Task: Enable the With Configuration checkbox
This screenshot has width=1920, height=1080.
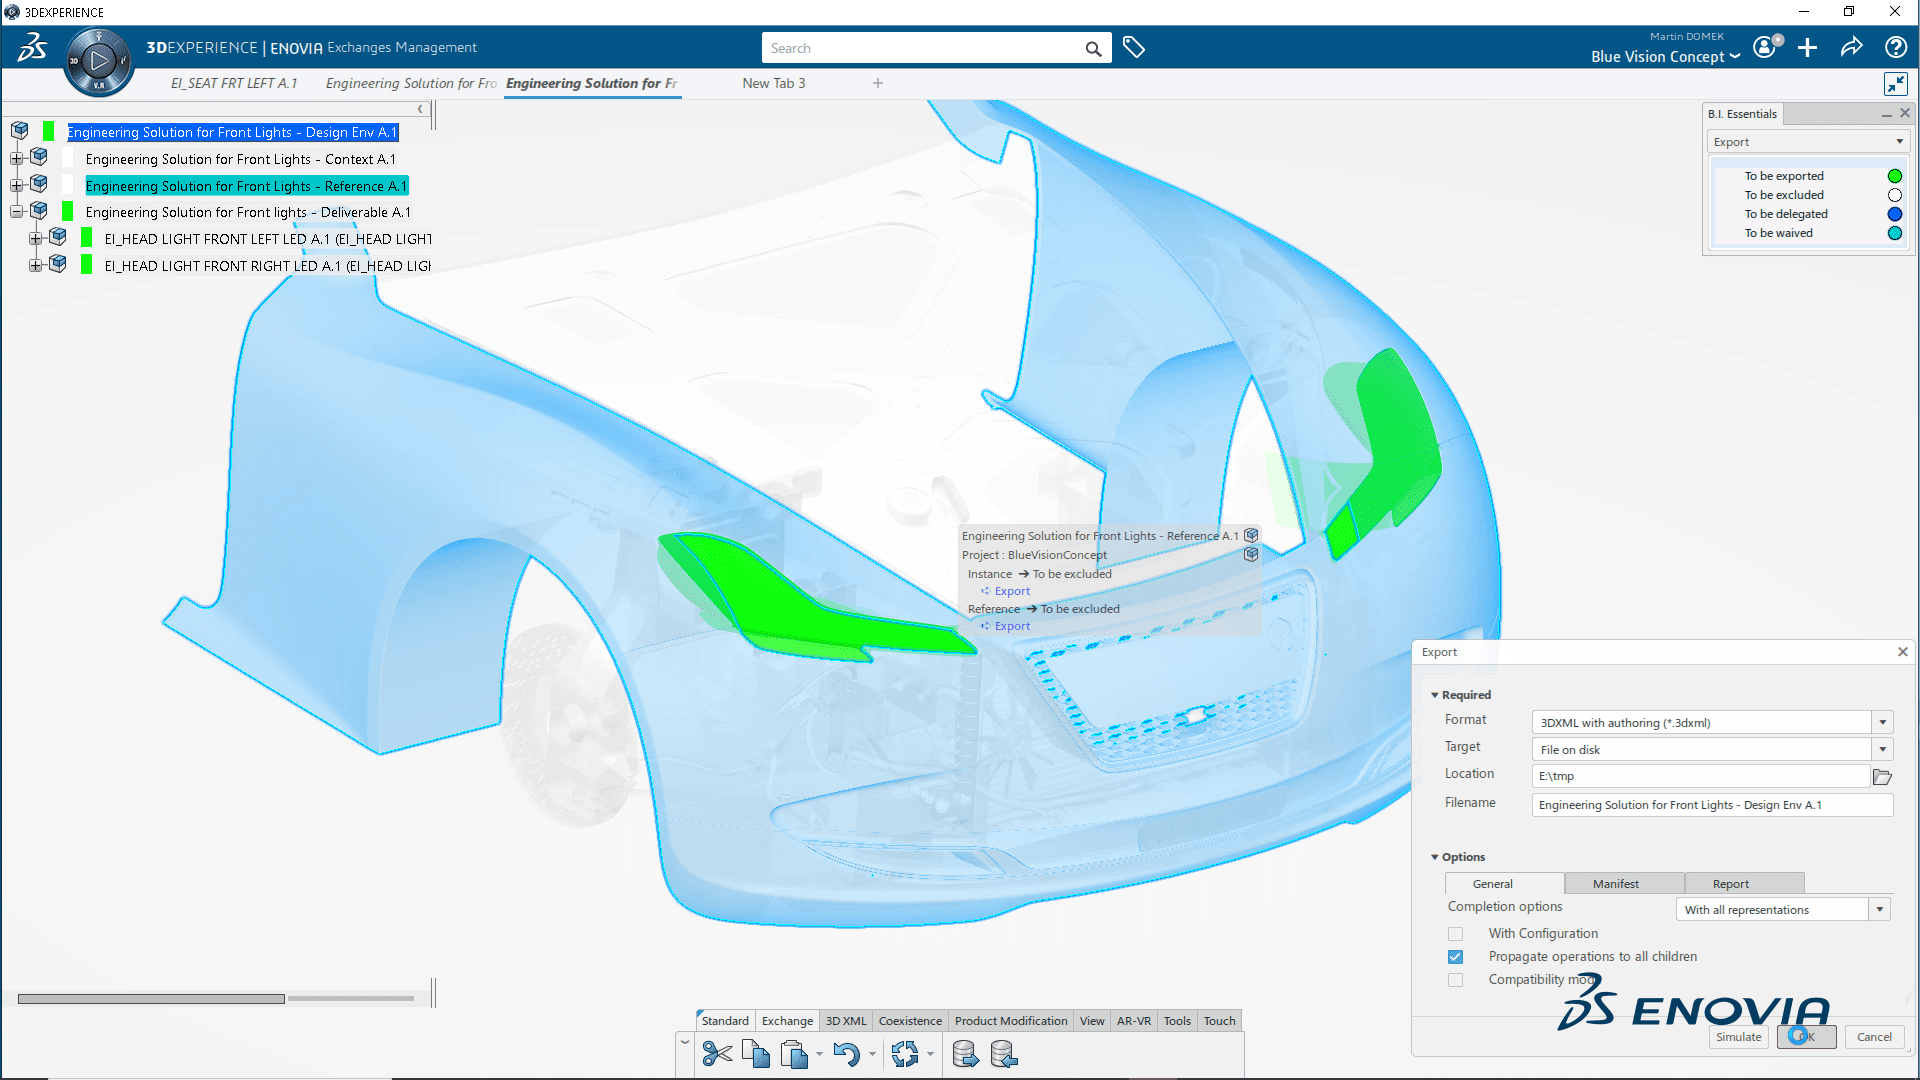Action: coord(1455,934)
